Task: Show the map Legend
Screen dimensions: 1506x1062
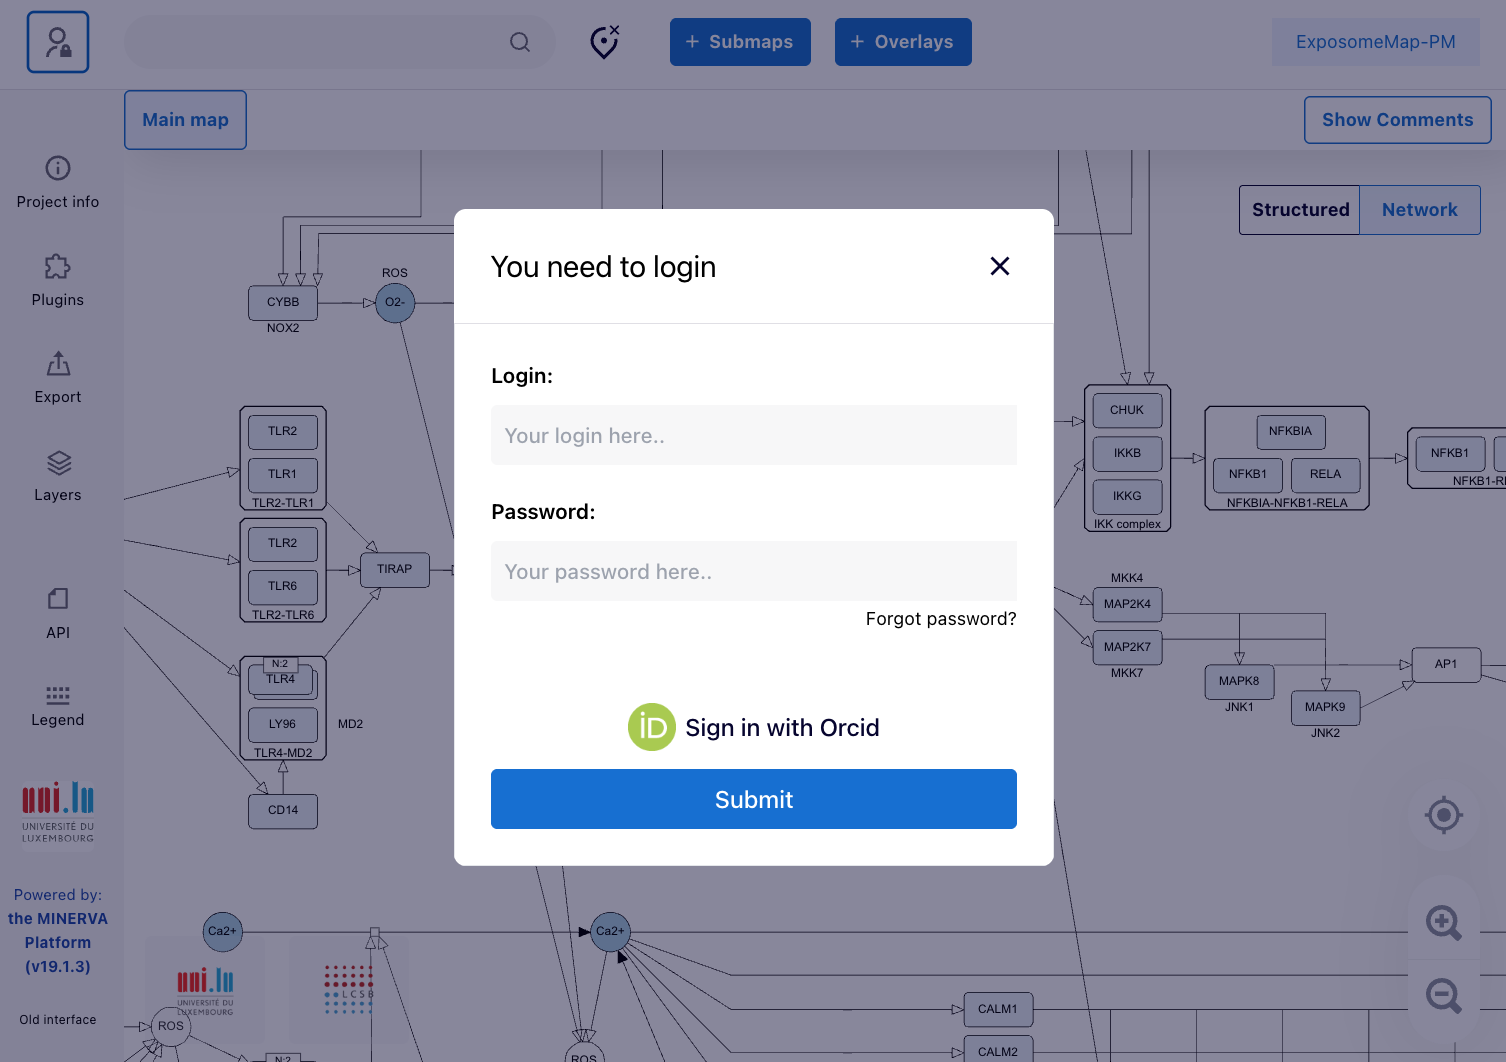Action: [58, 706]
